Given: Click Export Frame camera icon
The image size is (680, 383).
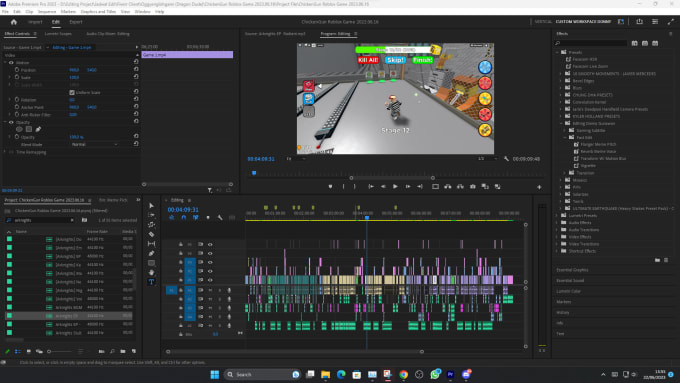Looking at the screenshot, I should [x=473, y=187].
